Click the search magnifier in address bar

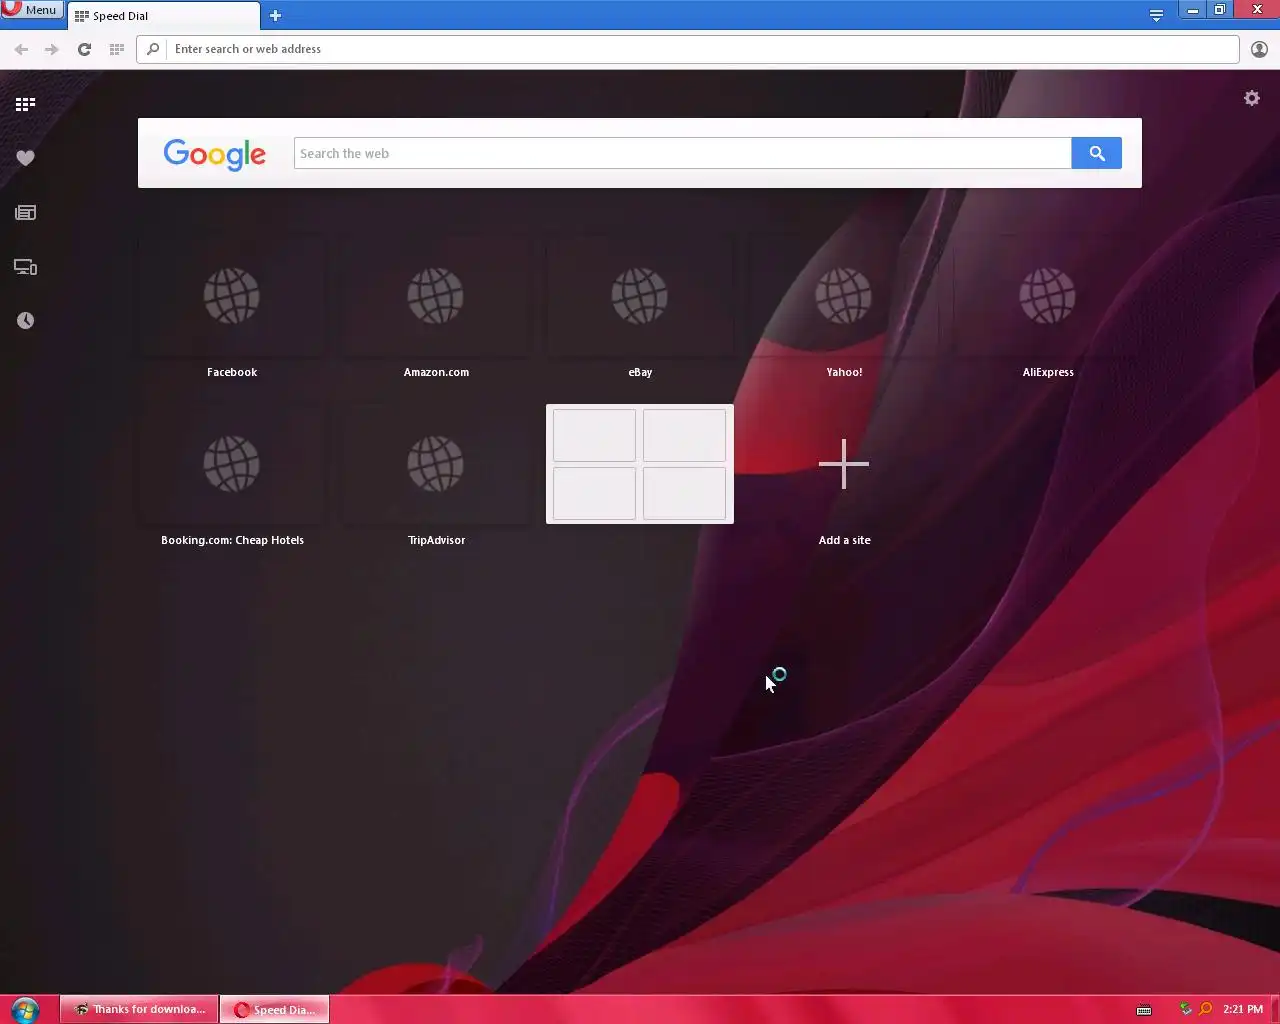[x=153, y=49]
